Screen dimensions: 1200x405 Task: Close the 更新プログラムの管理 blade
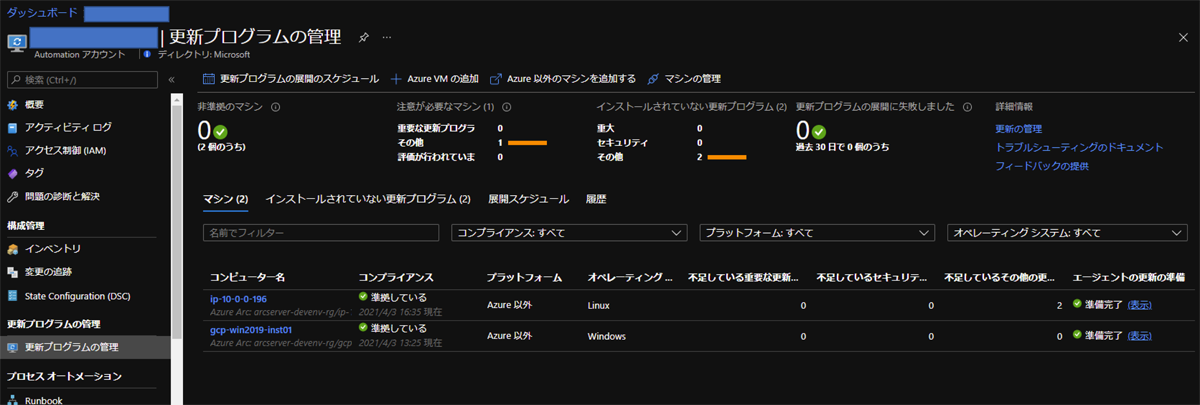[1183, 37]
